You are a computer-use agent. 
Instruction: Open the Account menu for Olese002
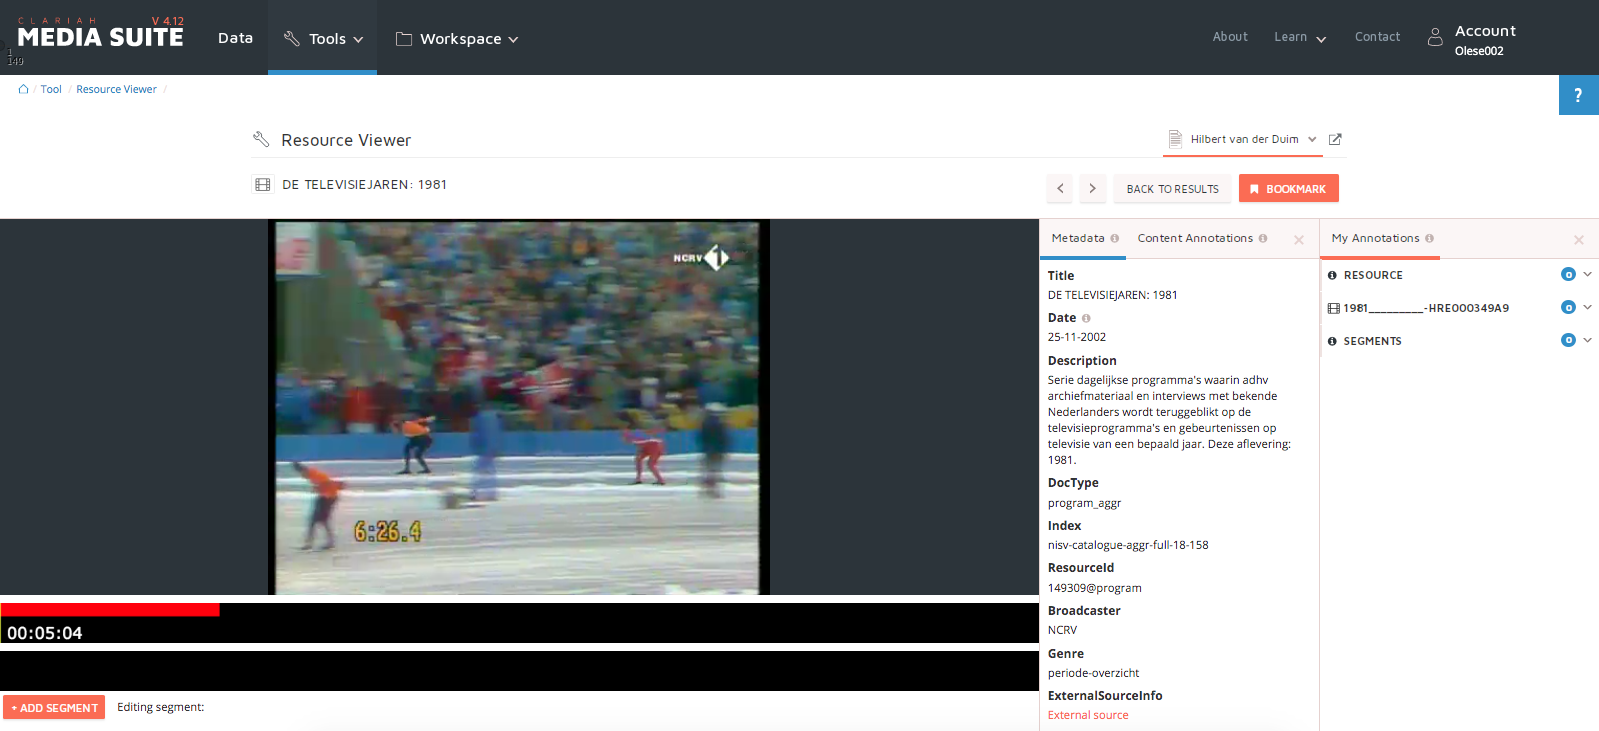coord(1485,40)
